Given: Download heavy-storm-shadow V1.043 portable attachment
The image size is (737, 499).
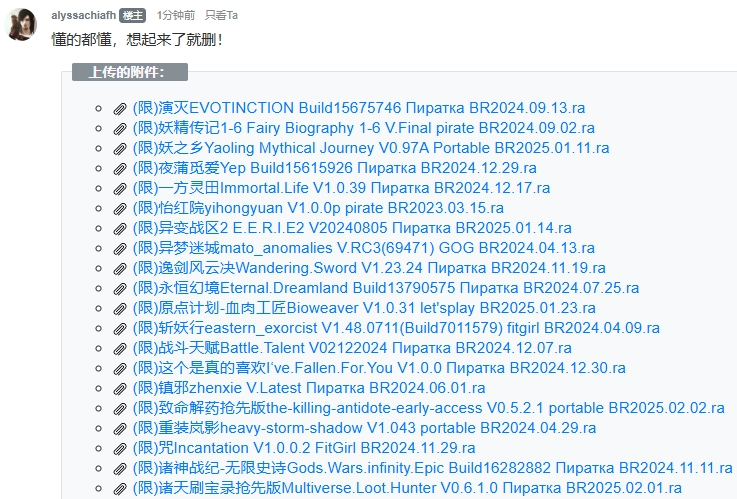Looking at the screenshot, I should pos(364,428).
